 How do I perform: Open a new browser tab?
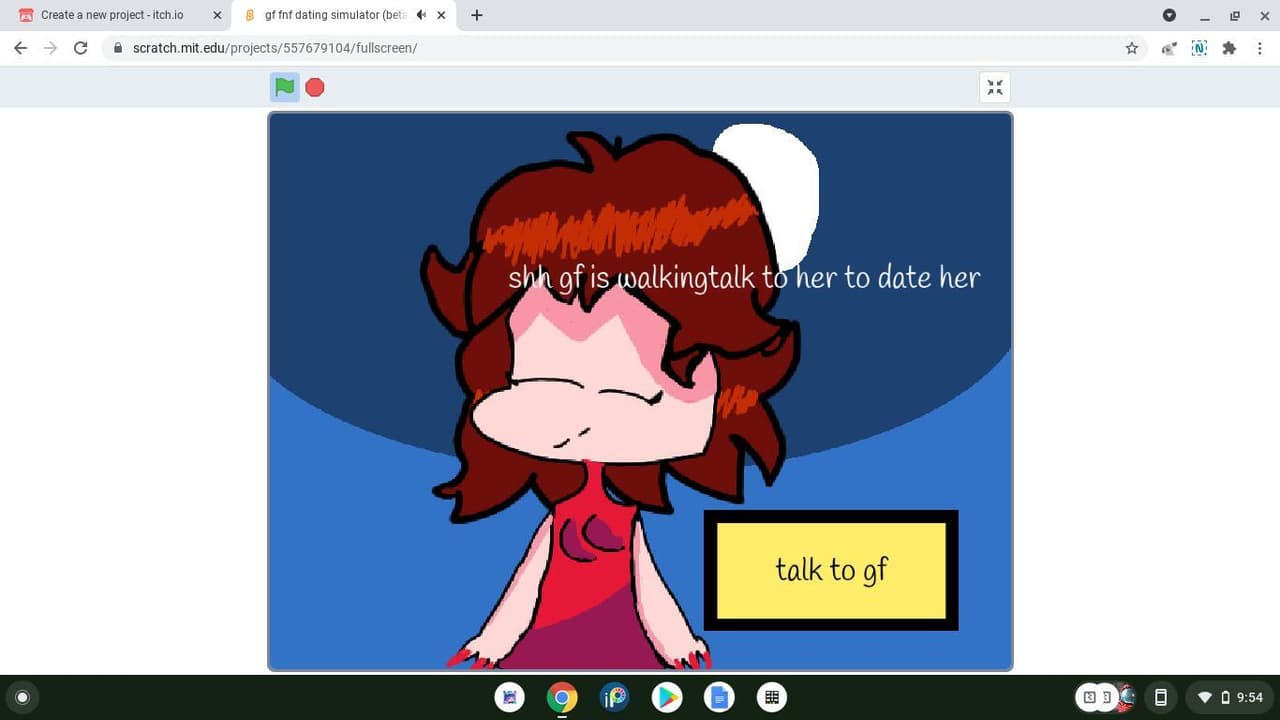click(477, 15)
